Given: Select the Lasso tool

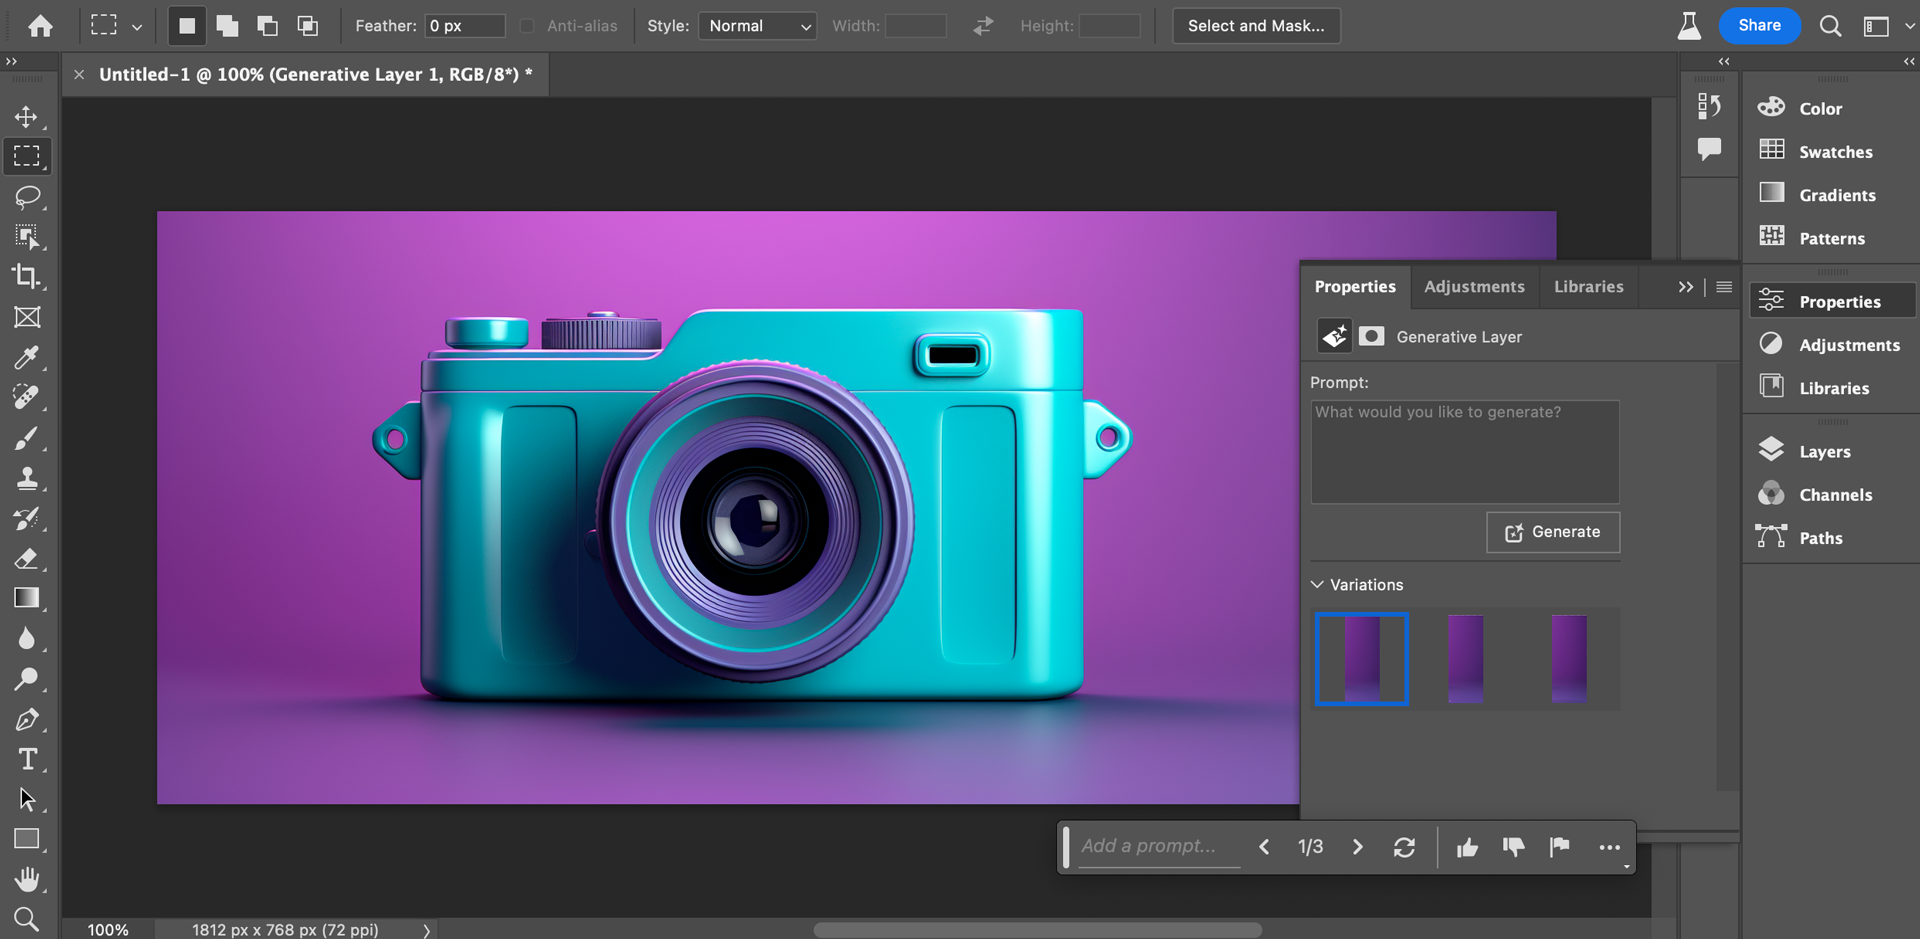Looking at the screenshot, I should point(27,197).
